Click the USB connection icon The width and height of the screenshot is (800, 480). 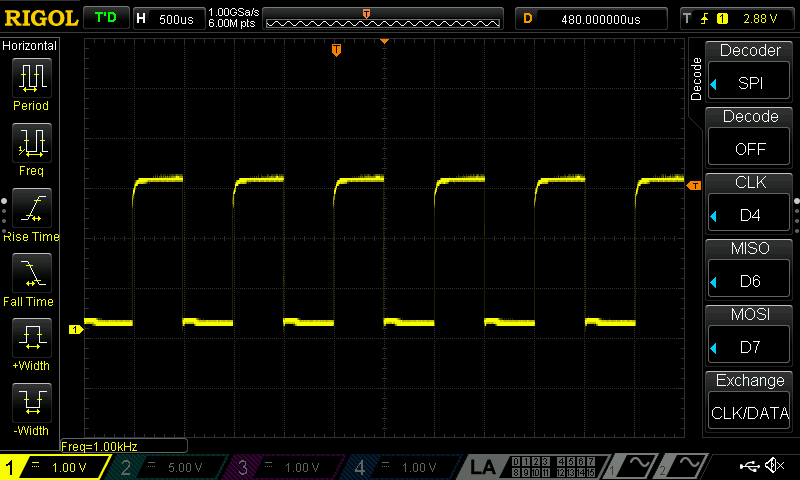[750, 466]
